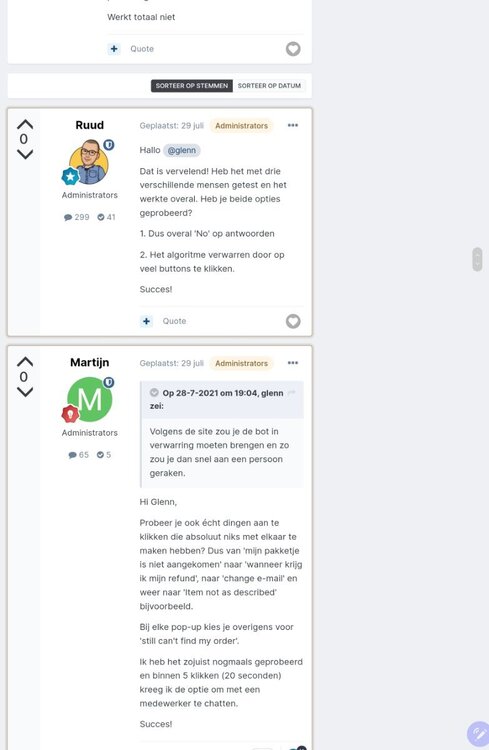
Task: Upvote Ruud's answer
Action: point(25,124)
